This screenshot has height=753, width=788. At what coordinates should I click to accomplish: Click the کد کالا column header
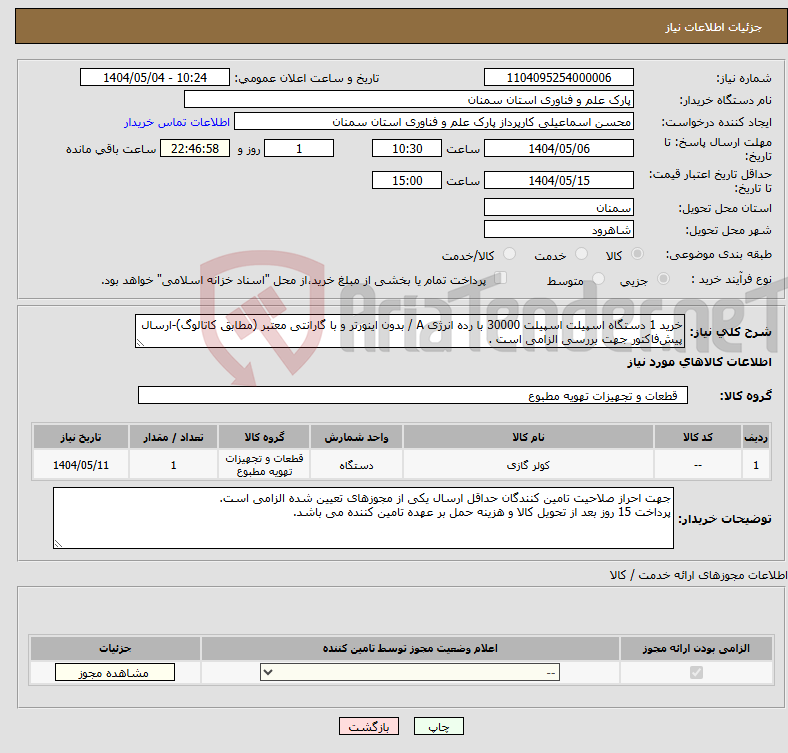698,437
